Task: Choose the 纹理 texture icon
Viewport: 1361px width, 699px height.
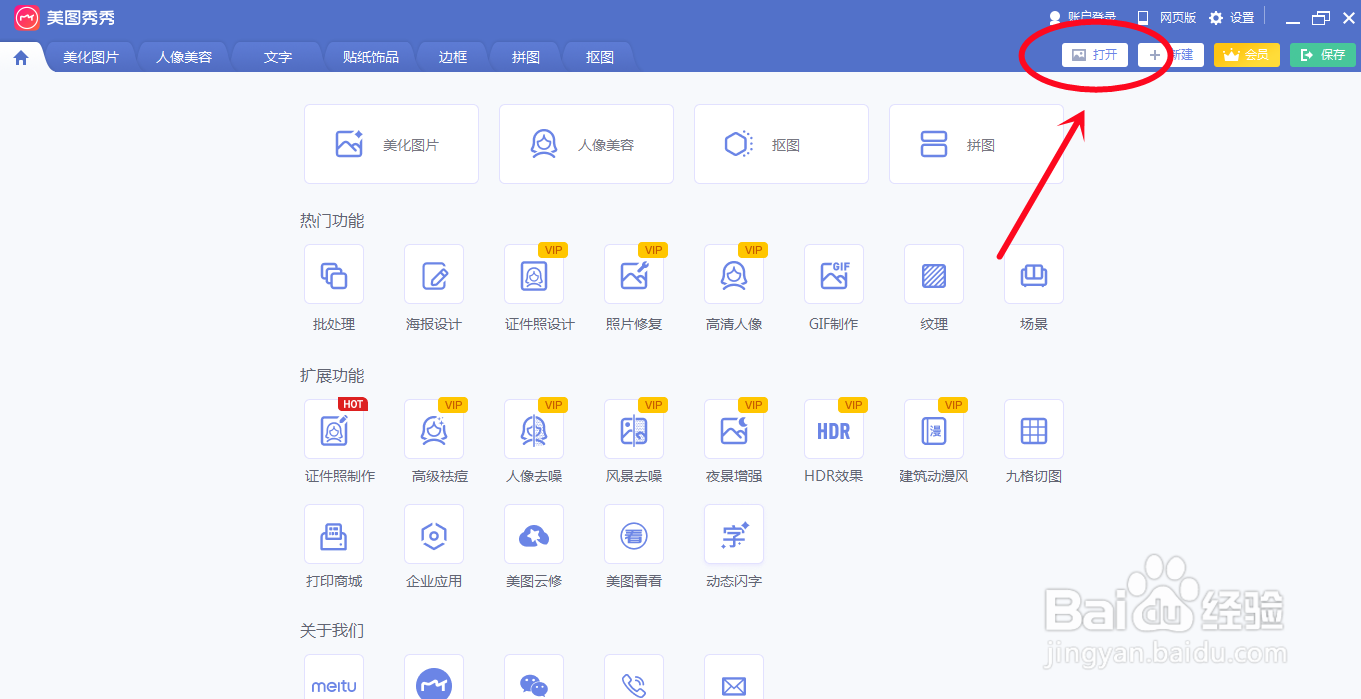Action: click(x=934, y=274)
